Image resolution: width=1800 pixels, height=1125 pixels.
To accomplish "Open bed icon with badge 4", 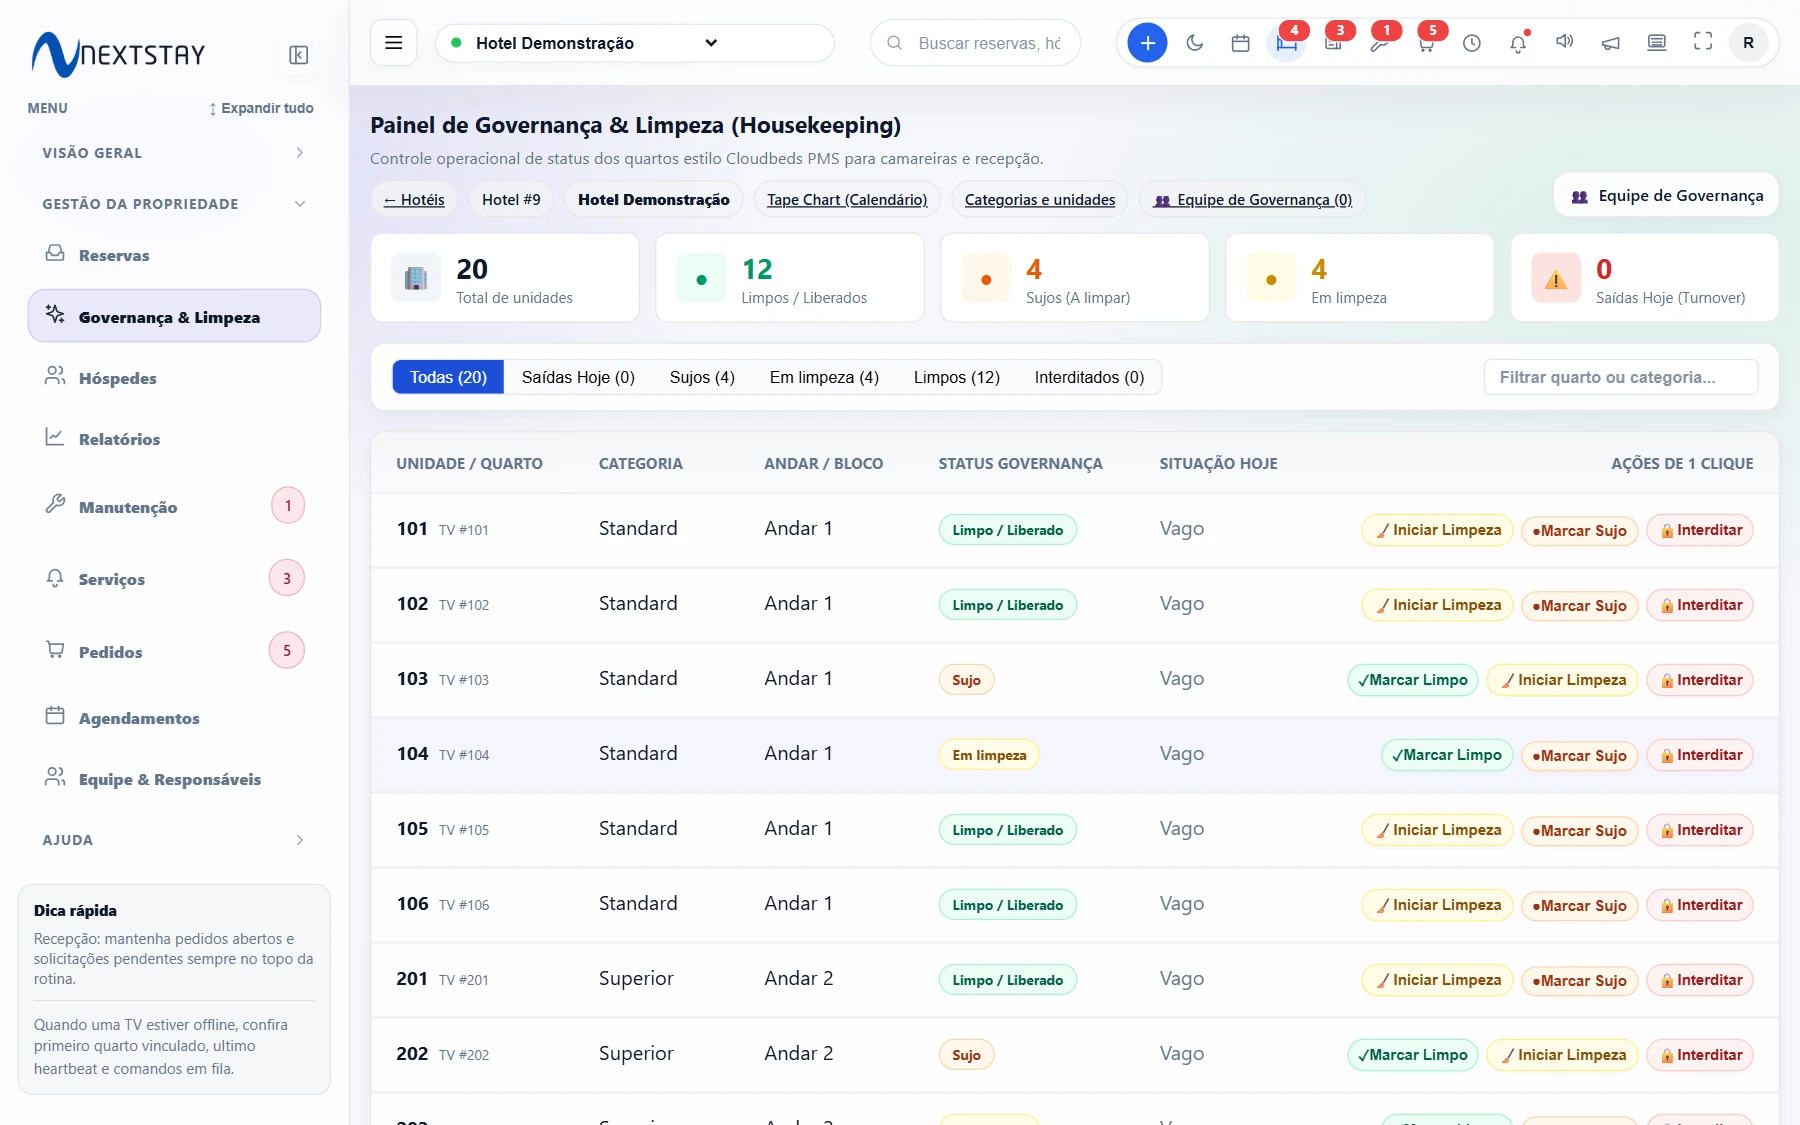I will (1287, 43).
